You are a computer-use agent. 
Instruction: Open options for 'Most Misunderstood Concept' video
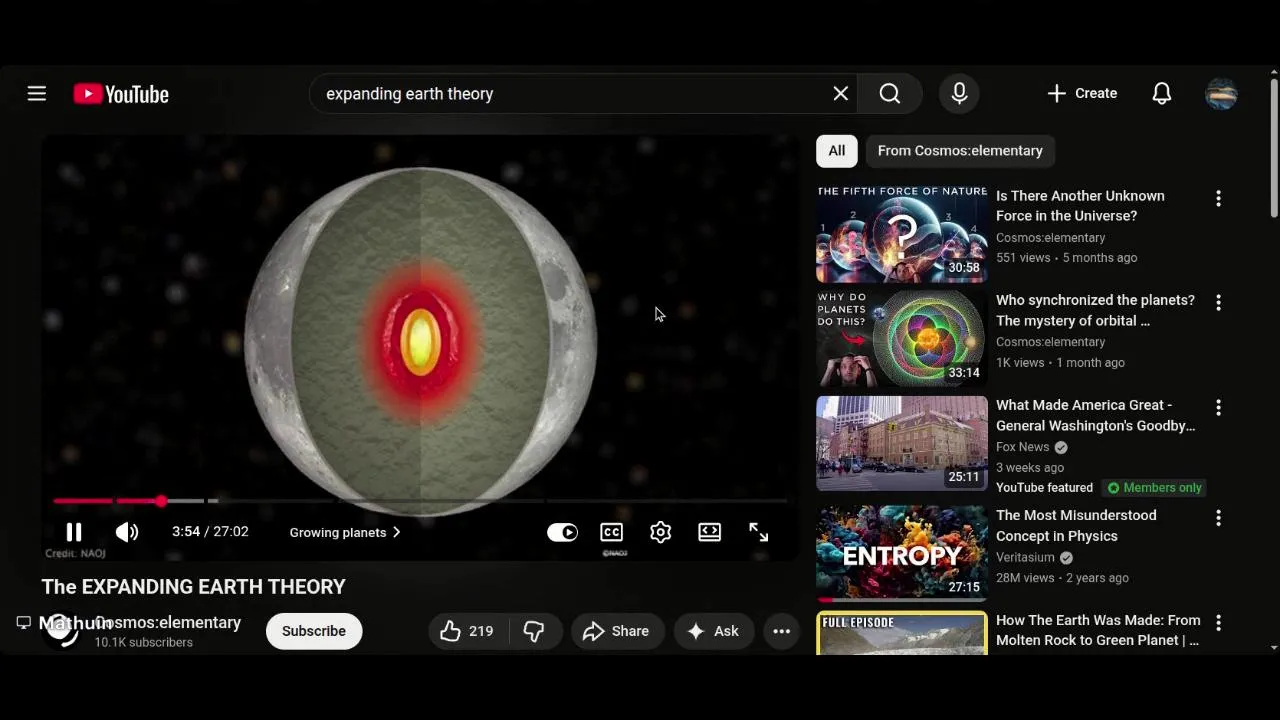pos(1218,518)
